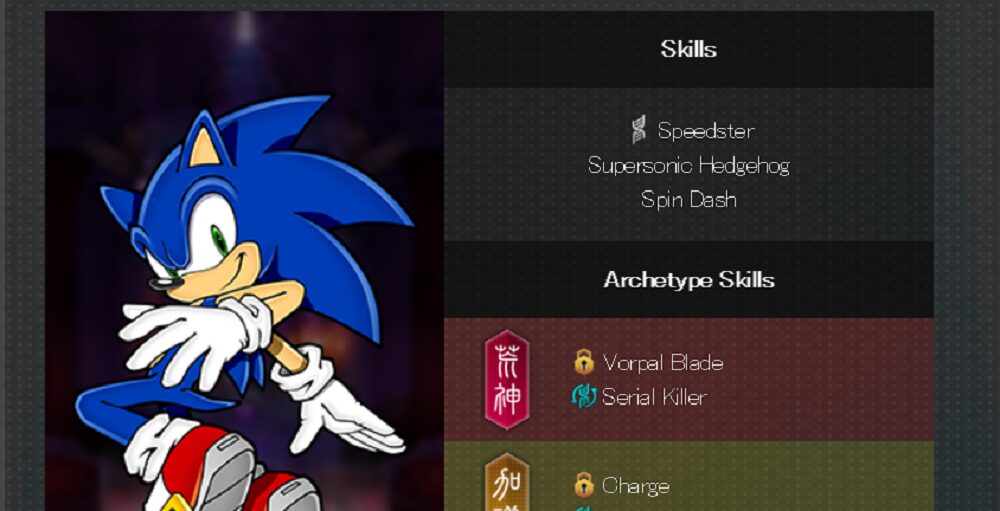Image resolution: width=1000 pixels, height=511 pixels.
Task: View the Serial Killer skill details
Action: tap(654, 397)
